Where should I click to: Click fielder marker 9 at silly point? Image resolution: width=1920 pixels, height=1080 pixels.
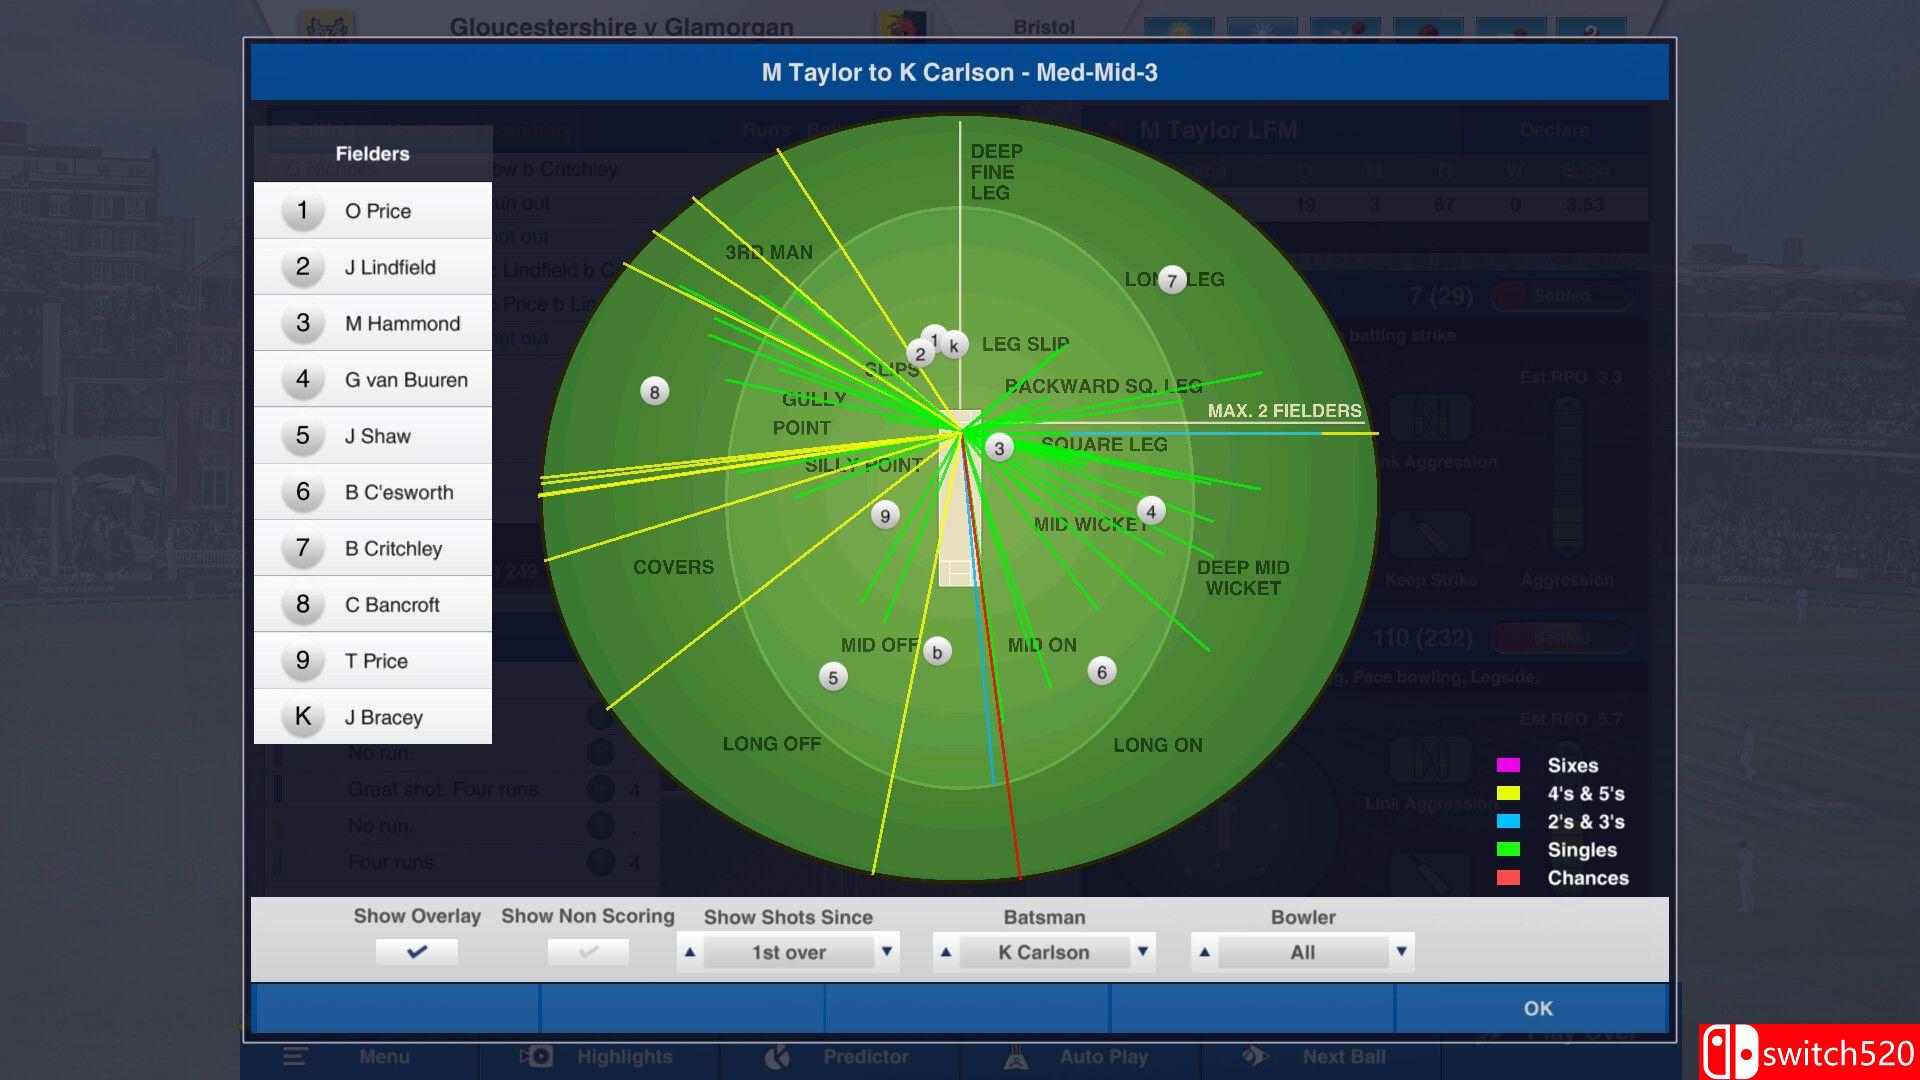[885, 516]
